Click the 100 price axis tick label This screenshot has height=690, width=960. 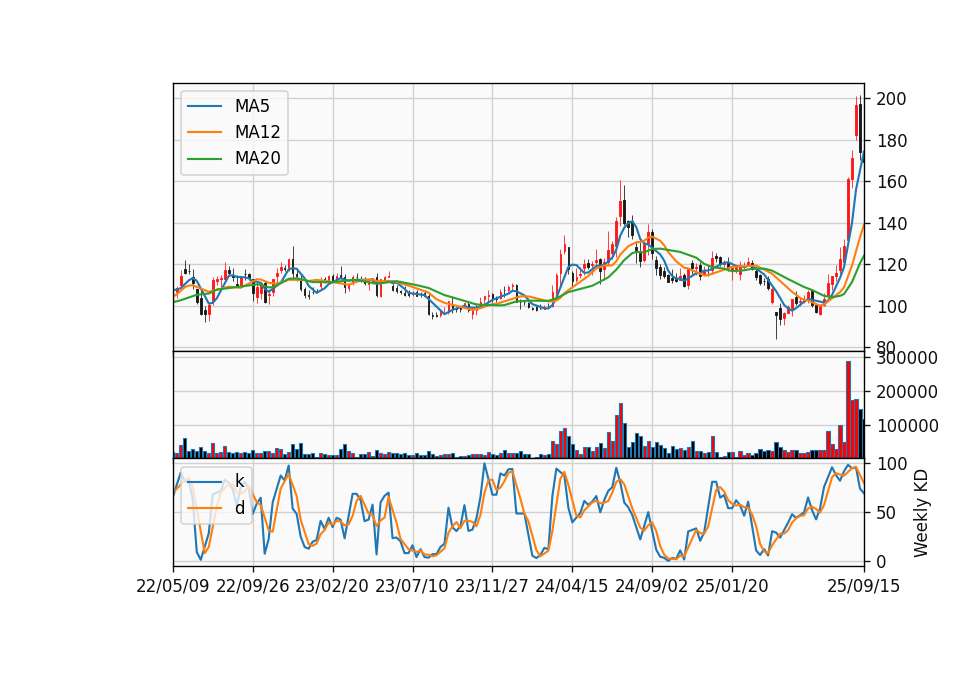click(891, 307)
